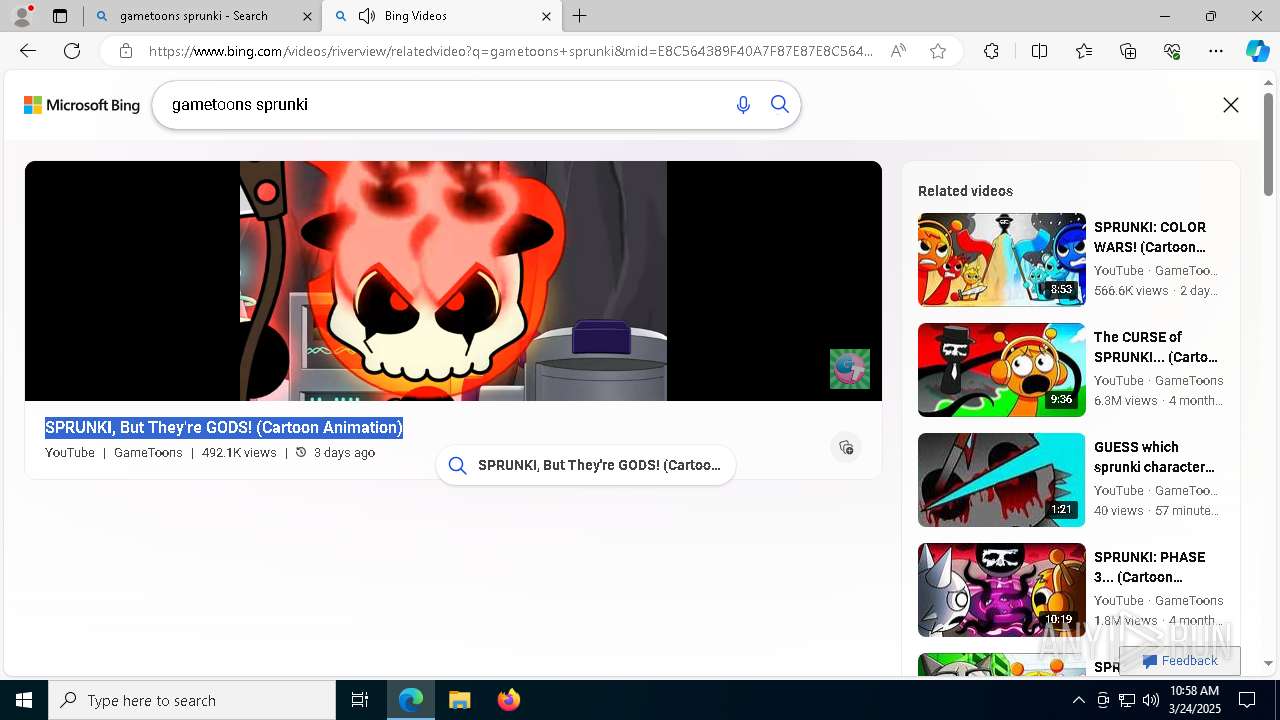
Task: Open volume control in tray
Action: (x=1150, y=700)
